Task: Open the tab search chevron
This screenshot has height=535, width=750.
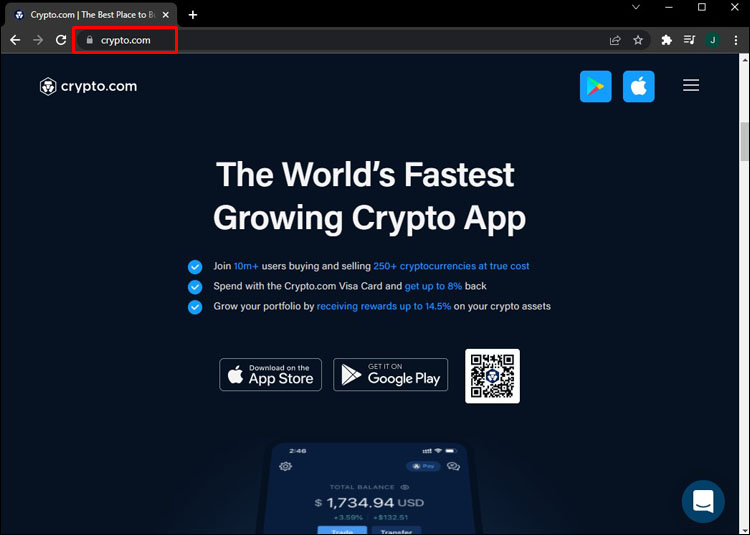Action: 636,7
